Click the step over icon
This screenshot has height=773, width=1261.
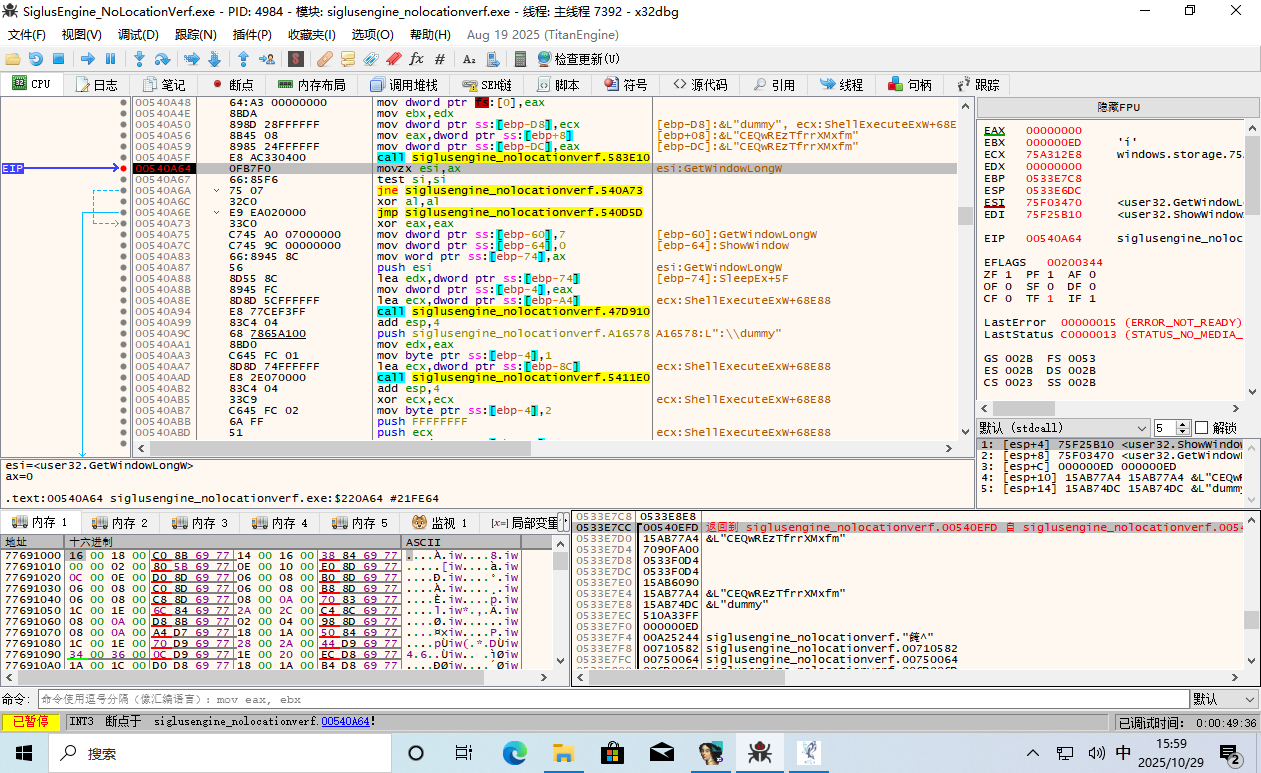162,59
